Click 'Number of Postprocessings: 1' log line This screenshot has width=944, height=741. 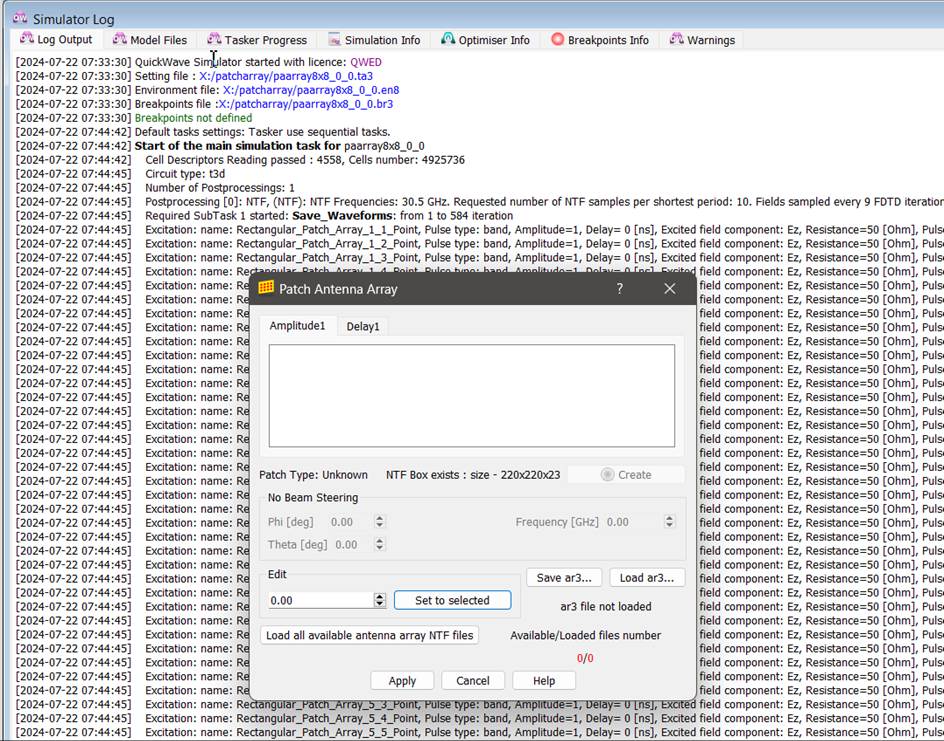[x=220, y=188]
